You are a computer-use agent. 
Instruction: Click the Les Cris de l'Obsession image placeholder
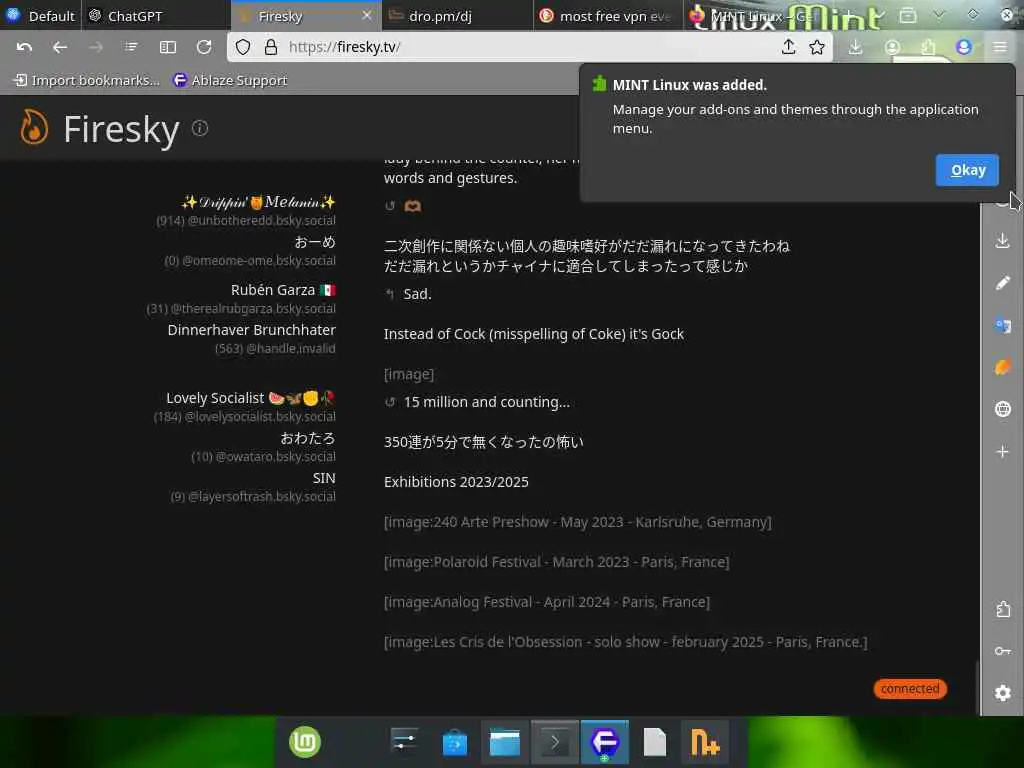tap(626, 642)
